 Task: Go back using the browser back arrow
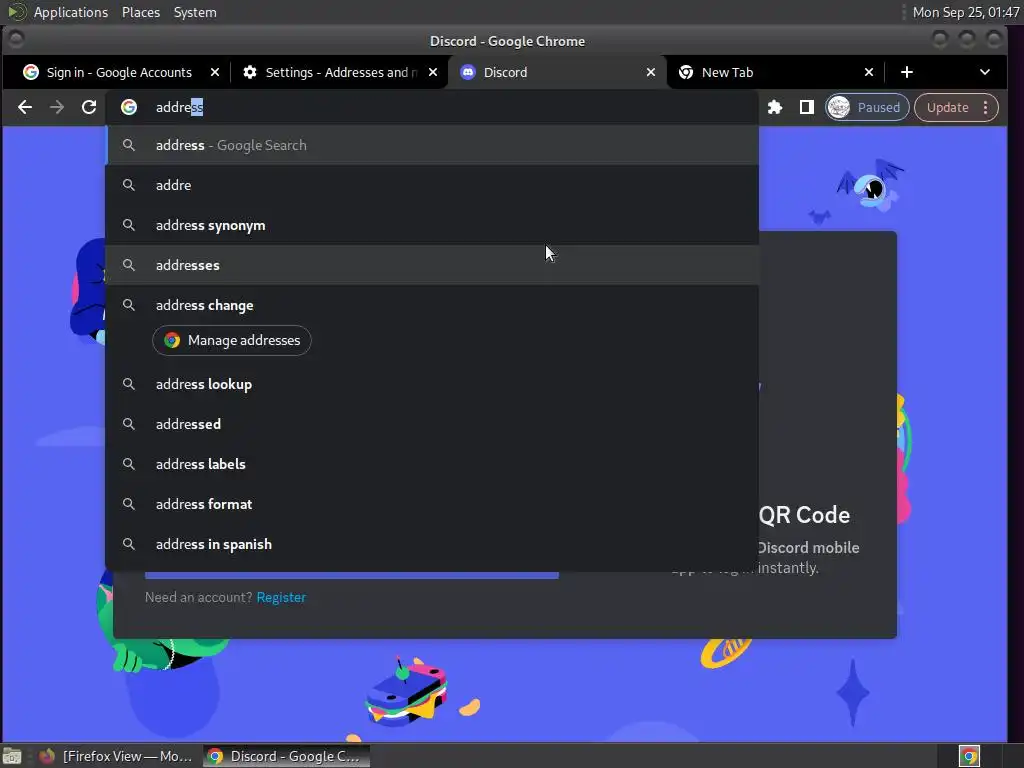pyautogui.click(x=25, y=107)
